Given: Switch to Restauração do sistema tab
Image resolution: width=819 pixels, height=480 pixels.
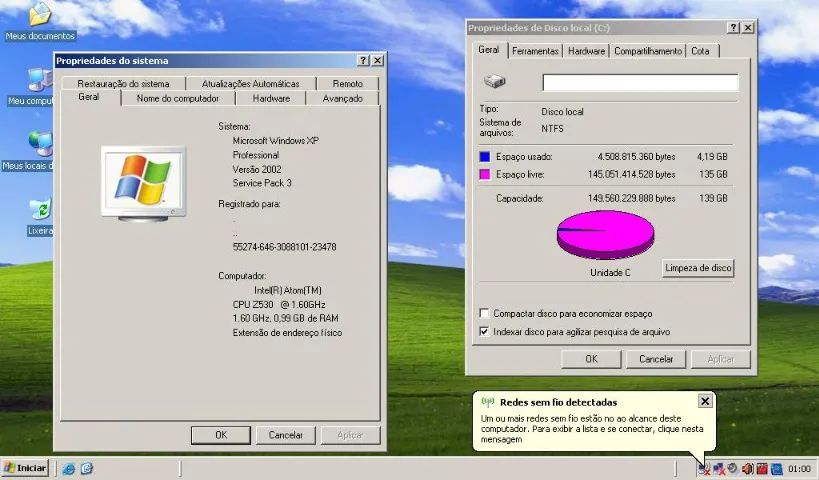Looking at the screenshot, I should 123,84.
